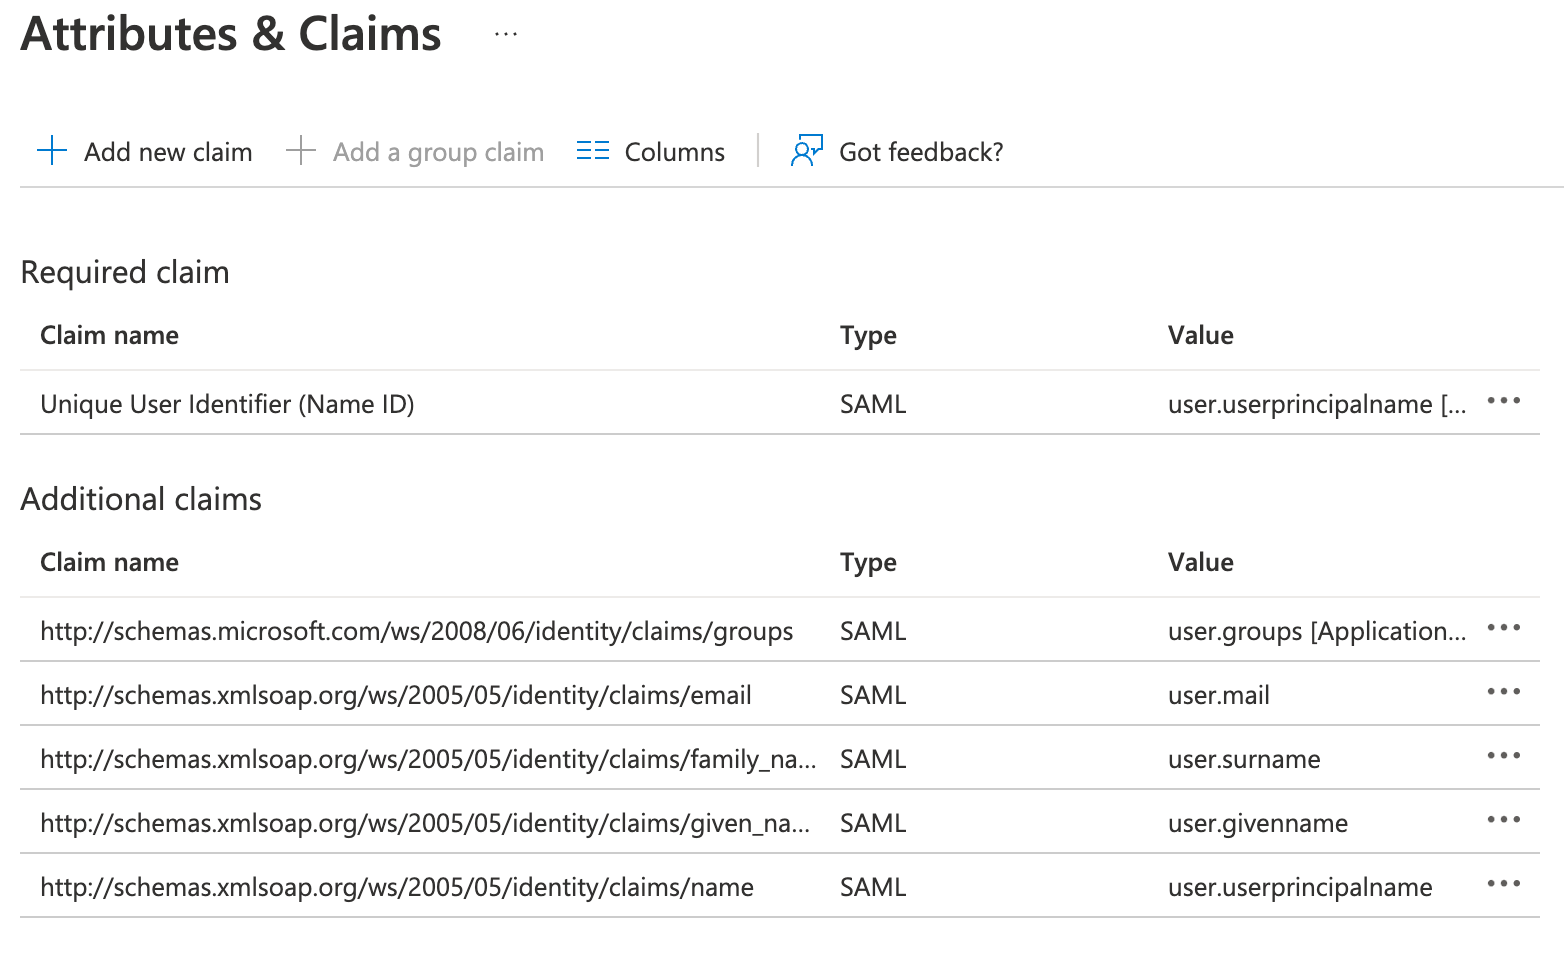Open the ellipsis menu for the given_name claim row
Screen dimensions: 1564x956
click(x=1504, y=820)
